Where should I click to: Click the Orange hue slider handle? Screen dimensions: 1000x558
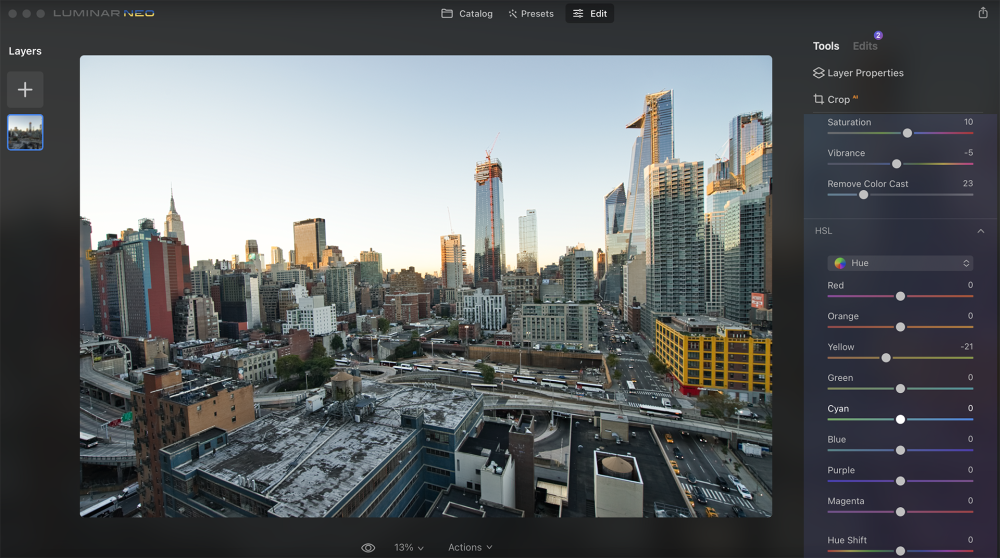pyautogui.click(x=900, y=327)
